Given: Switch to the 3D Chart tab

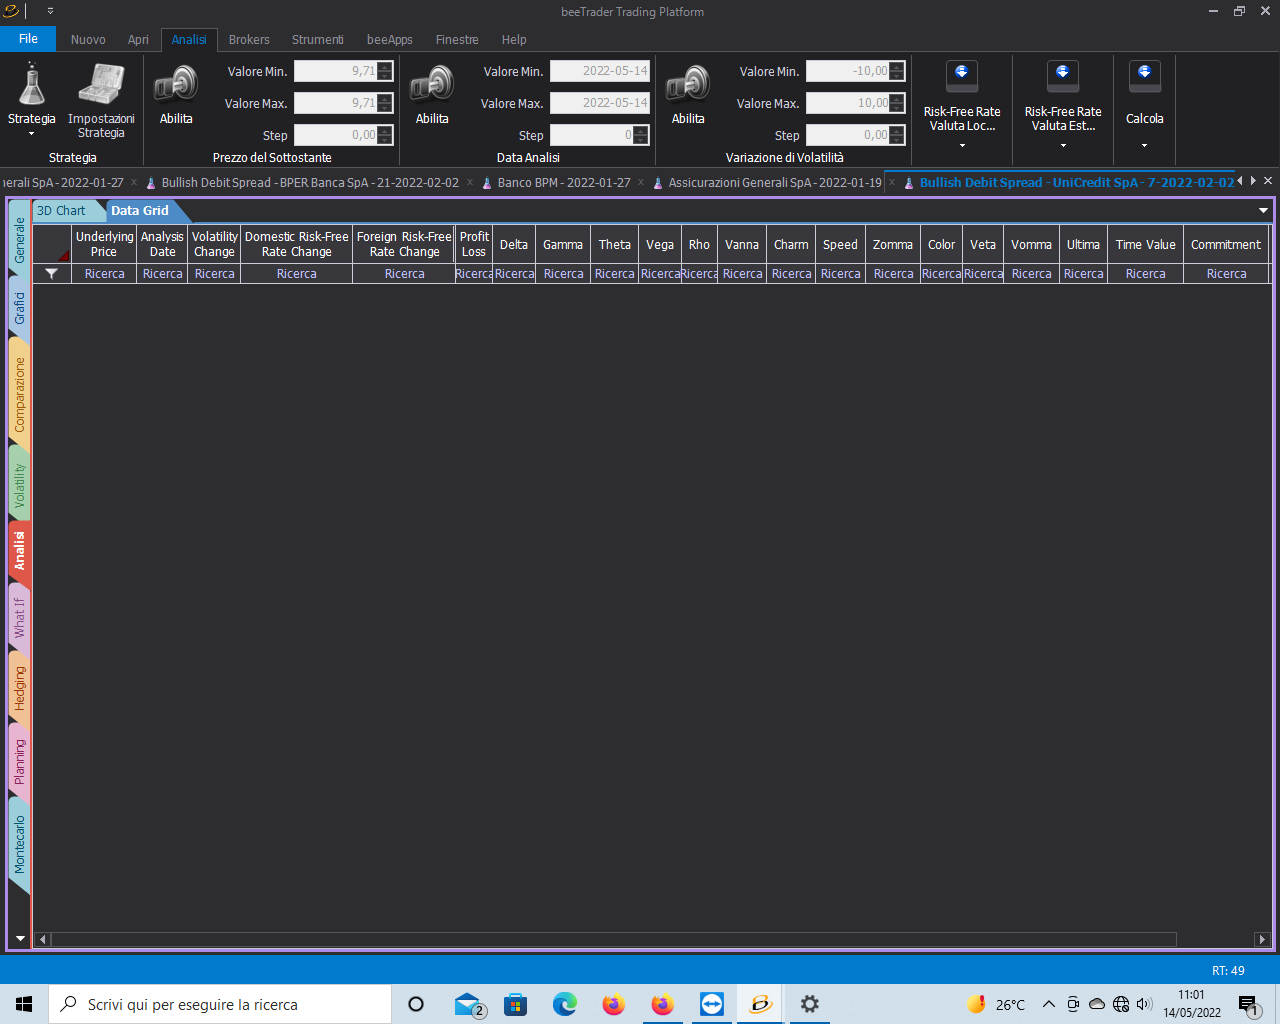Looking at the screenshot, I should tap(62, 211).
